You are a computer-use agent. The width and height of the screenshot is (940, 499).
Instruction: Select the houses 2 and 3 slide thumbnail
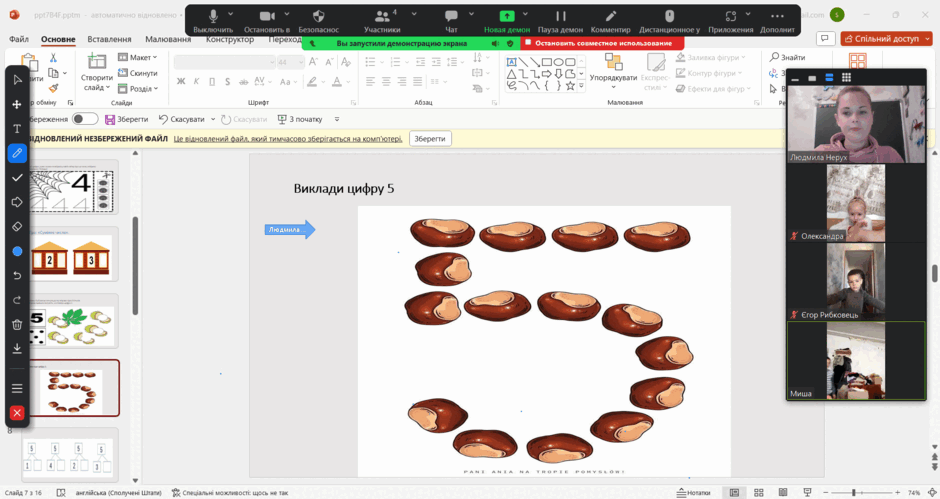pos(71,255)
